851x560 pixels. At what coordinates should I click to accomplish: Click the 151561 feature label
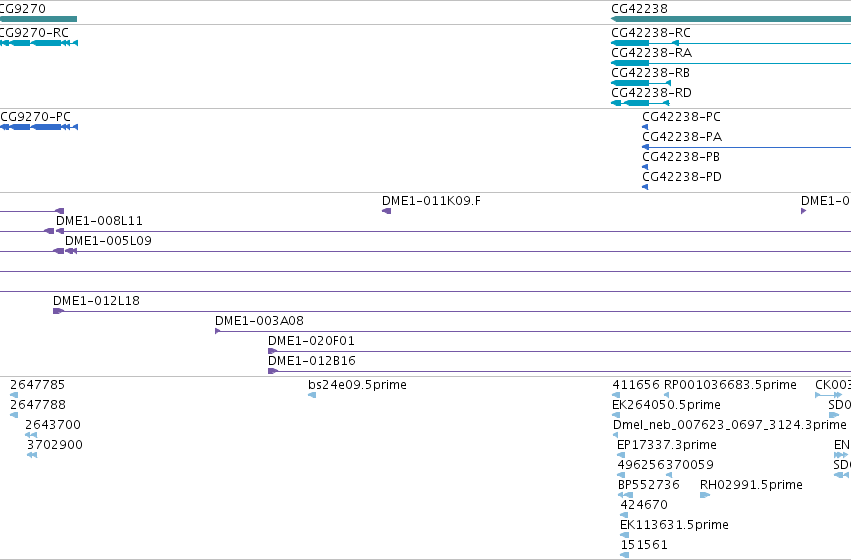point(644,545)
